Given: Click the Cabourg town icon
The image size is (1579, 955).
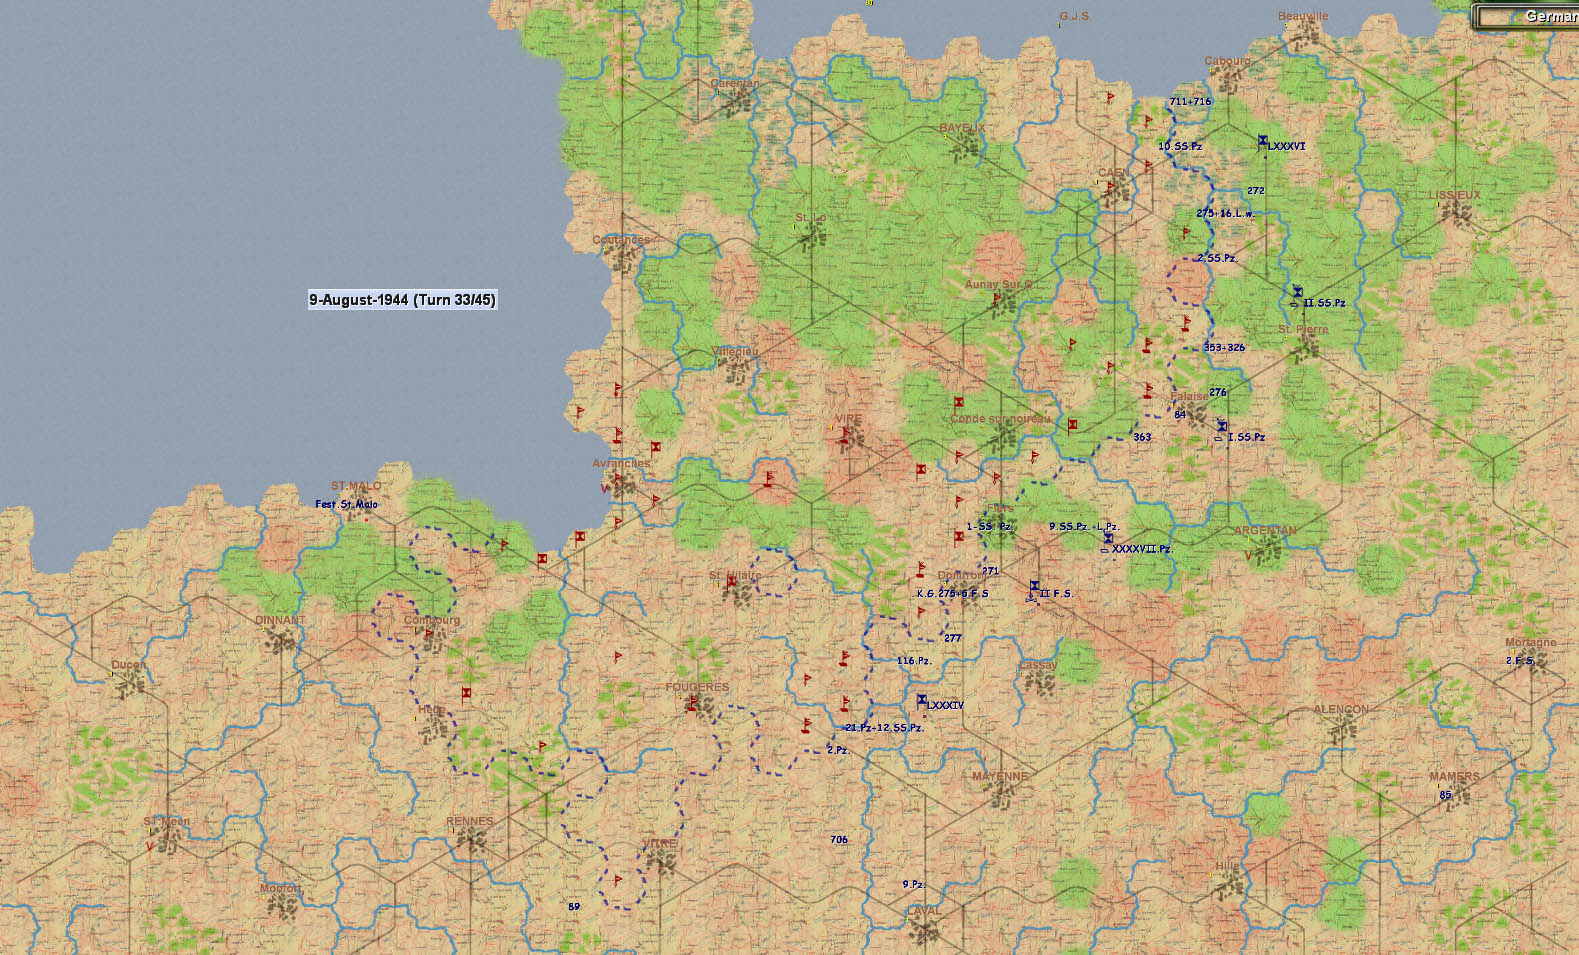Looking at the screenshot, I should 1228,80.
